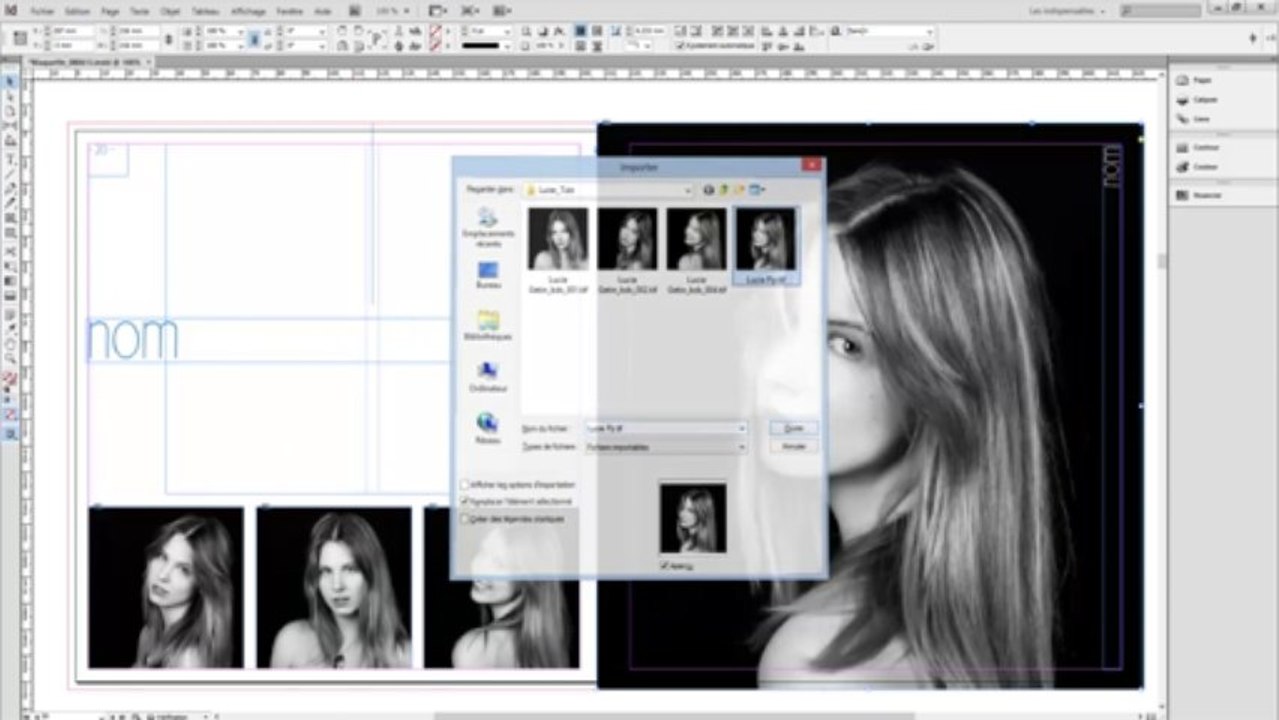Toggle Créer des légendes statiques checkbox
The height and width of the screenshot is (720, 1279).
(465, 519)
